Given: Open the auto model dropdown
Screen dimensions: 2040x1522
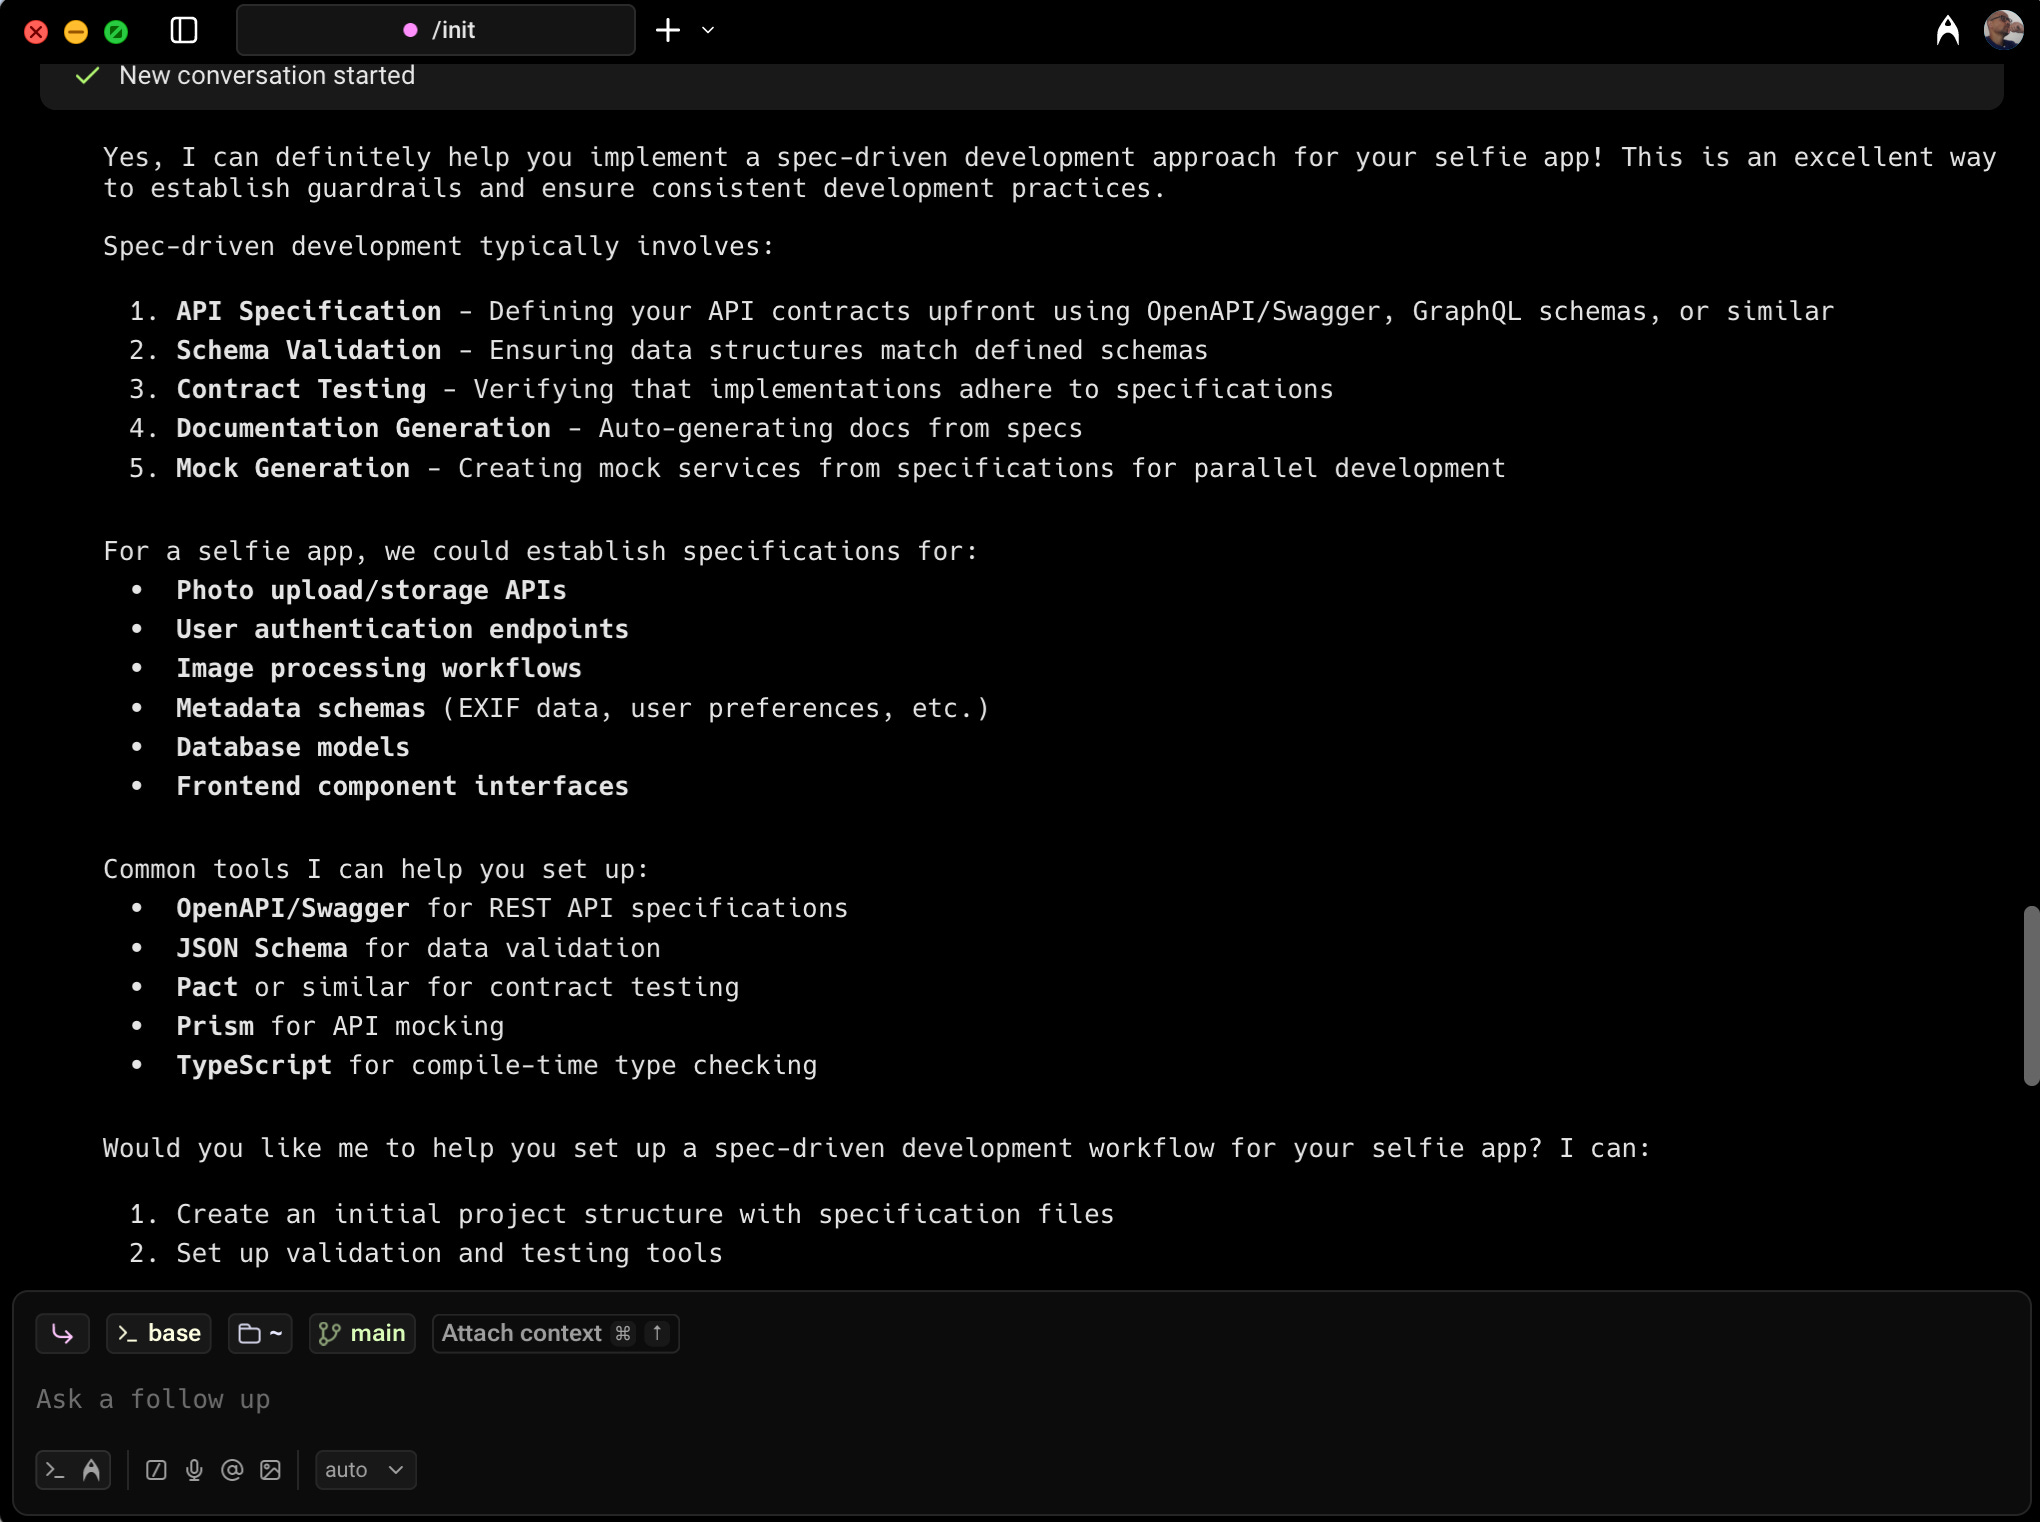Looking at the screenshot, I should (365, 1470).
